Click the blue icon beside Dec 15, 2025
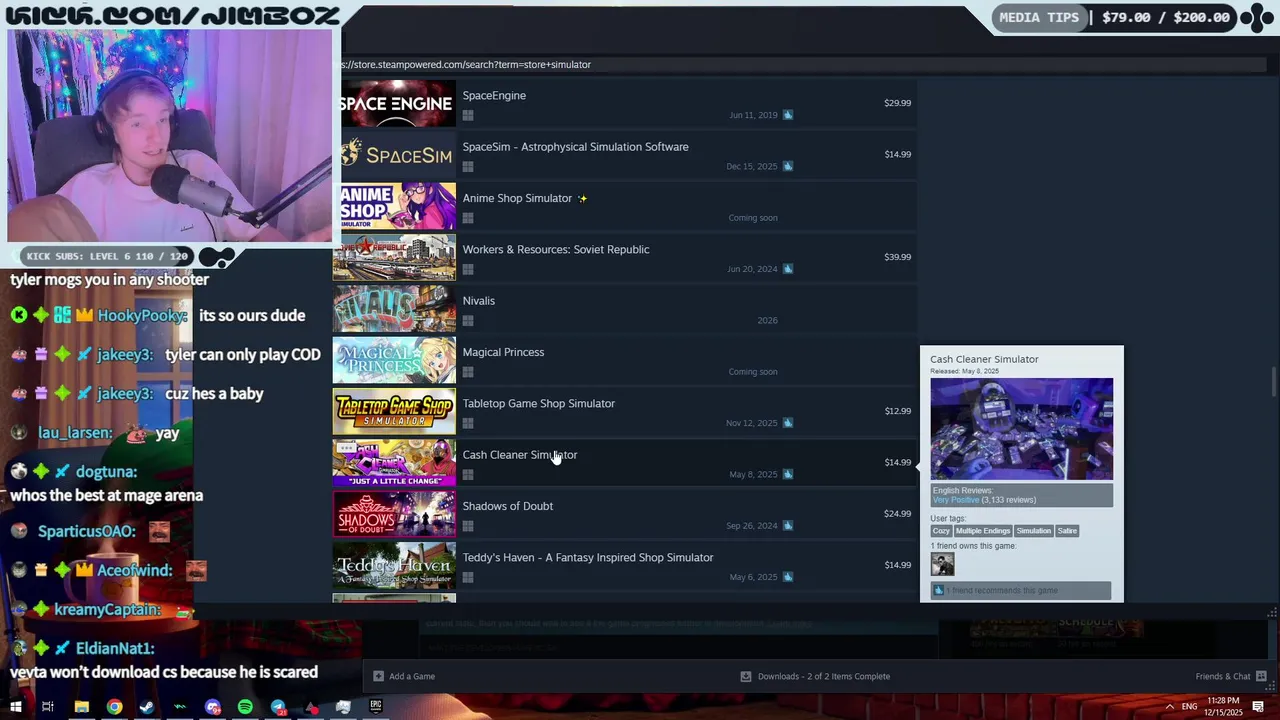 point(788,166)
